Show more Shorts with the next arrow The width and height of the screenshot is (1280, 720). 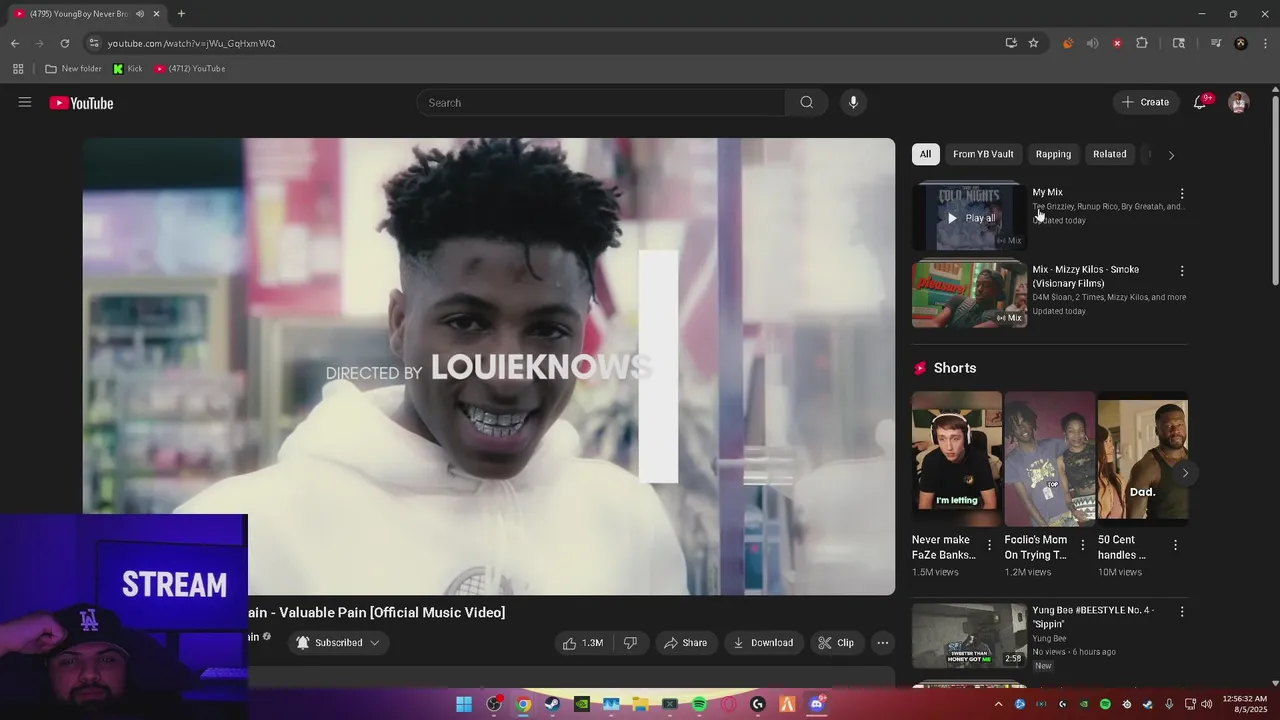tap(1185, 473)
